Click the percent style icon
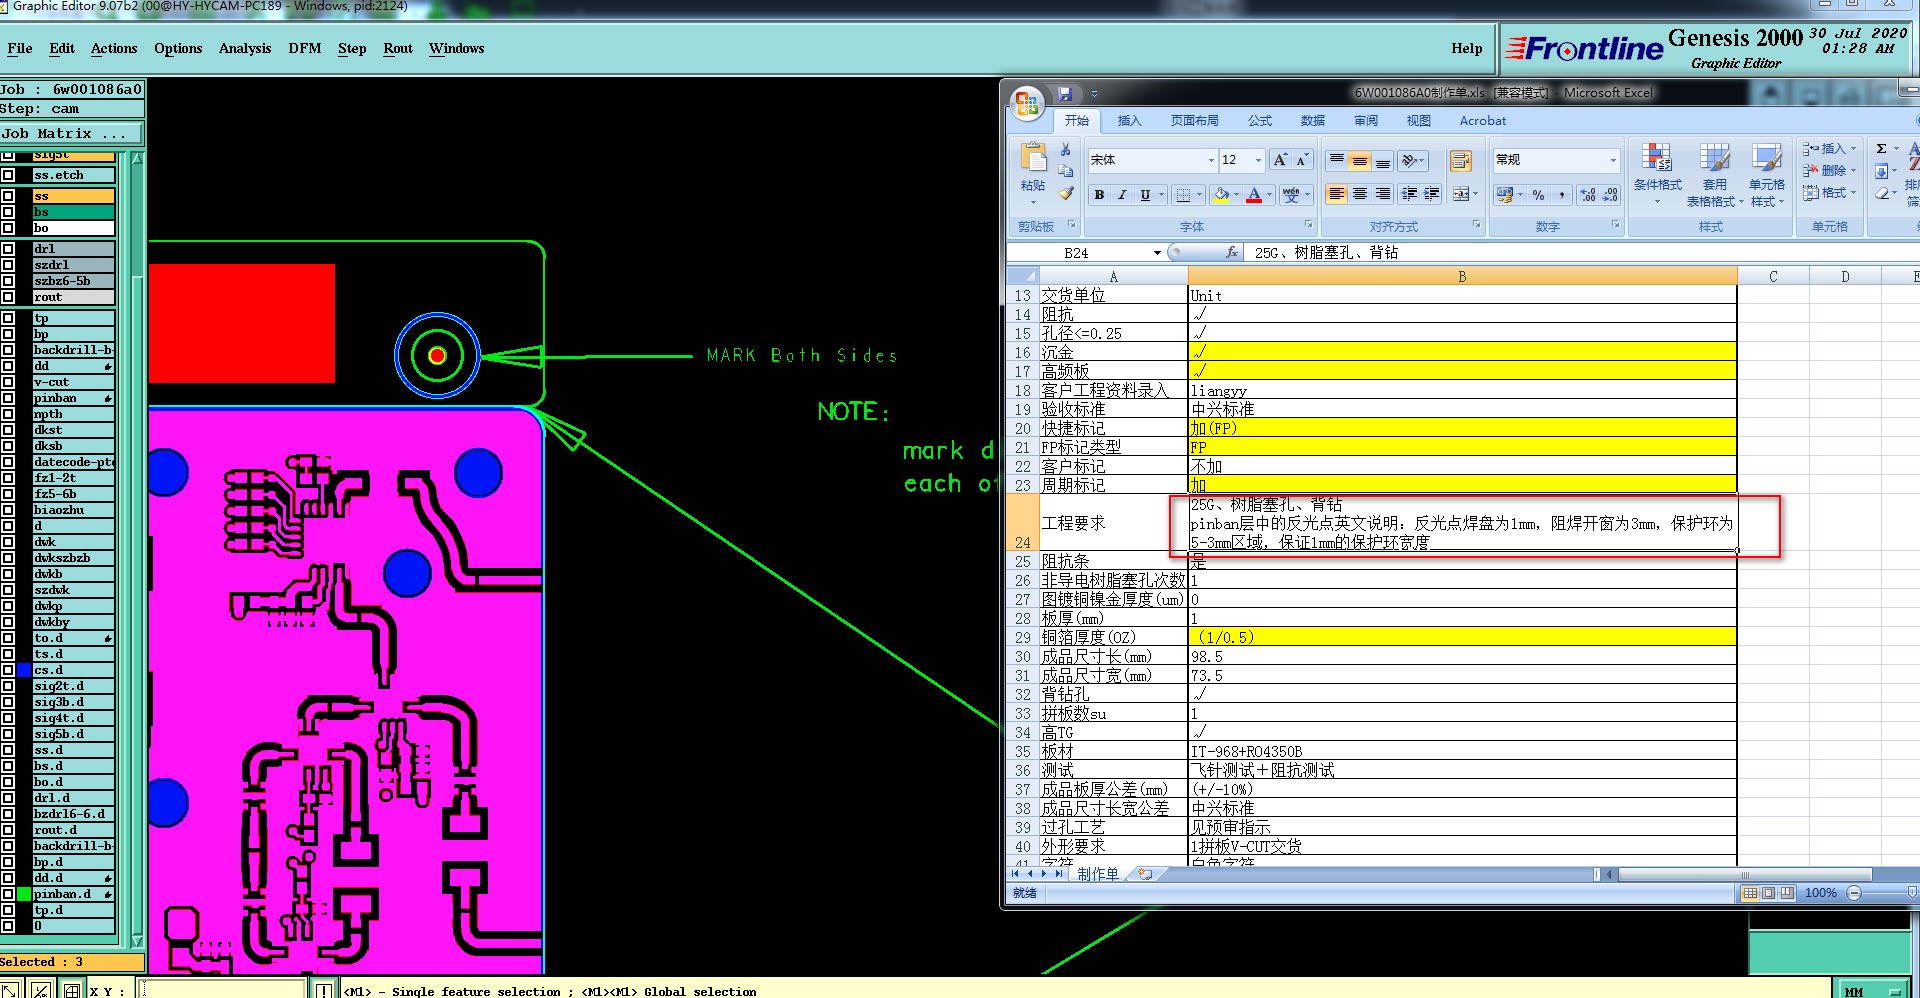This screenshot has height=998, width=1920. click(1538, 195)
